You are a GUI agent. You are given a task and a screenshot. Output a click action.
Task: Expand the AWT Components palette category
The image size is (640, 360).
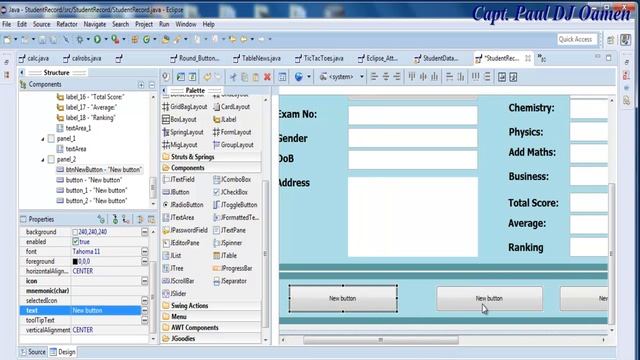coord(211,327)
